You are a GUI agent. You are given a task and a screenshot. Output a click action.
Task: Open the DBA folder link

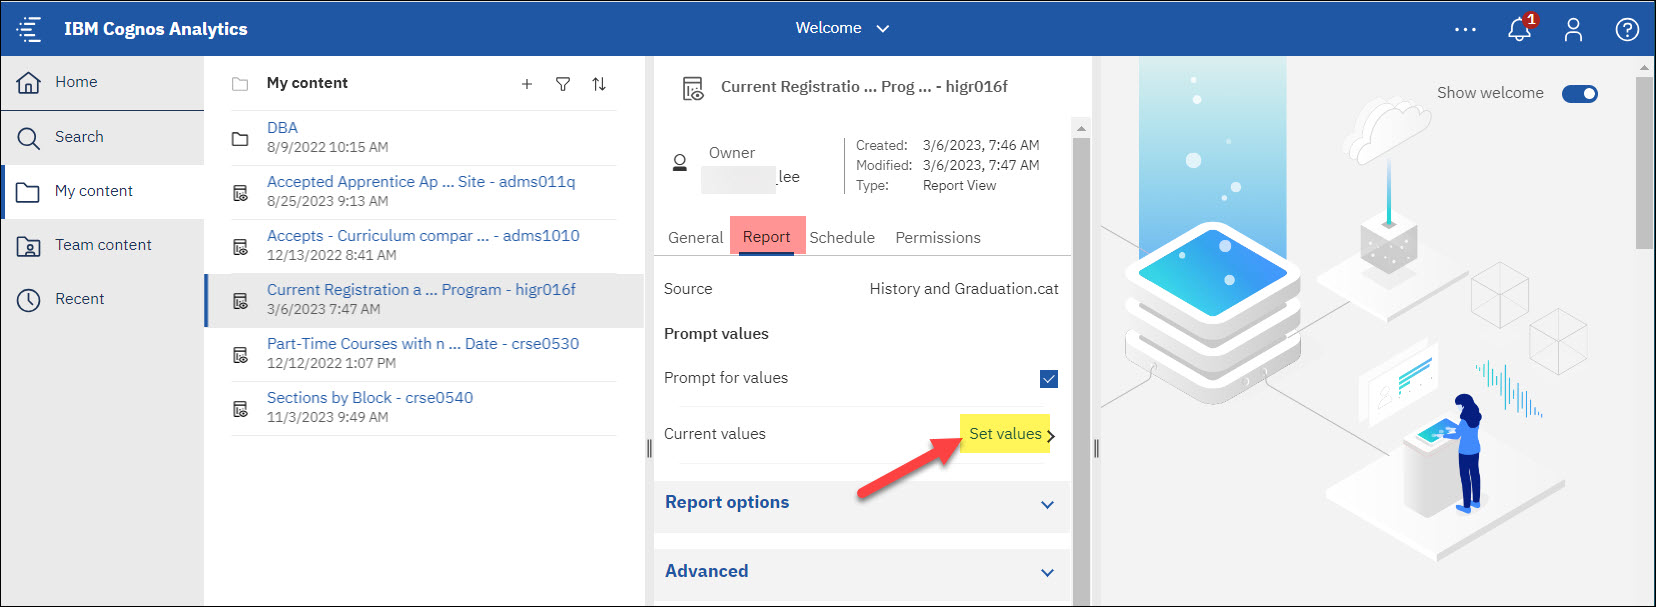pyautogui.click(x=282, y=127)
